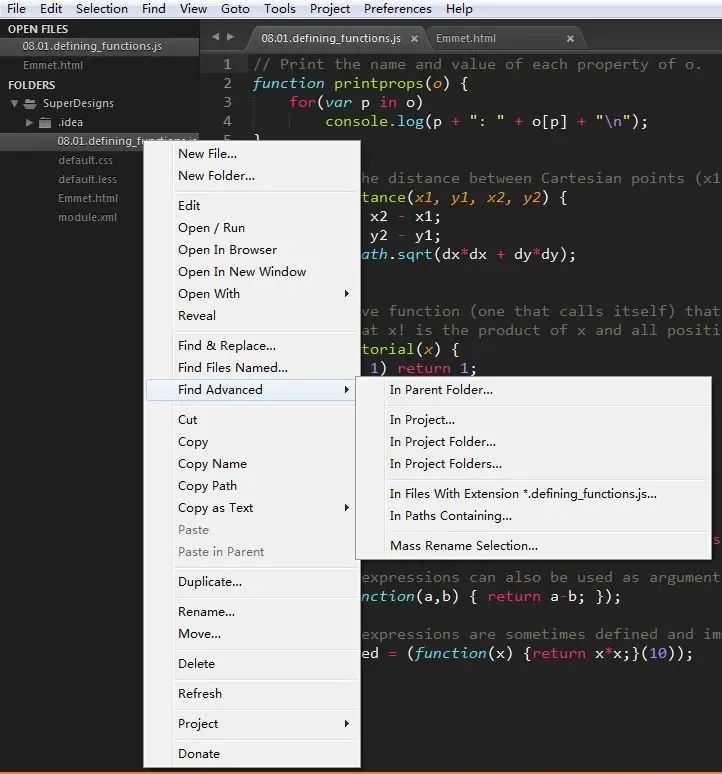Select default.less in the sidebar
Screen dimensions: 722x774
87,179
